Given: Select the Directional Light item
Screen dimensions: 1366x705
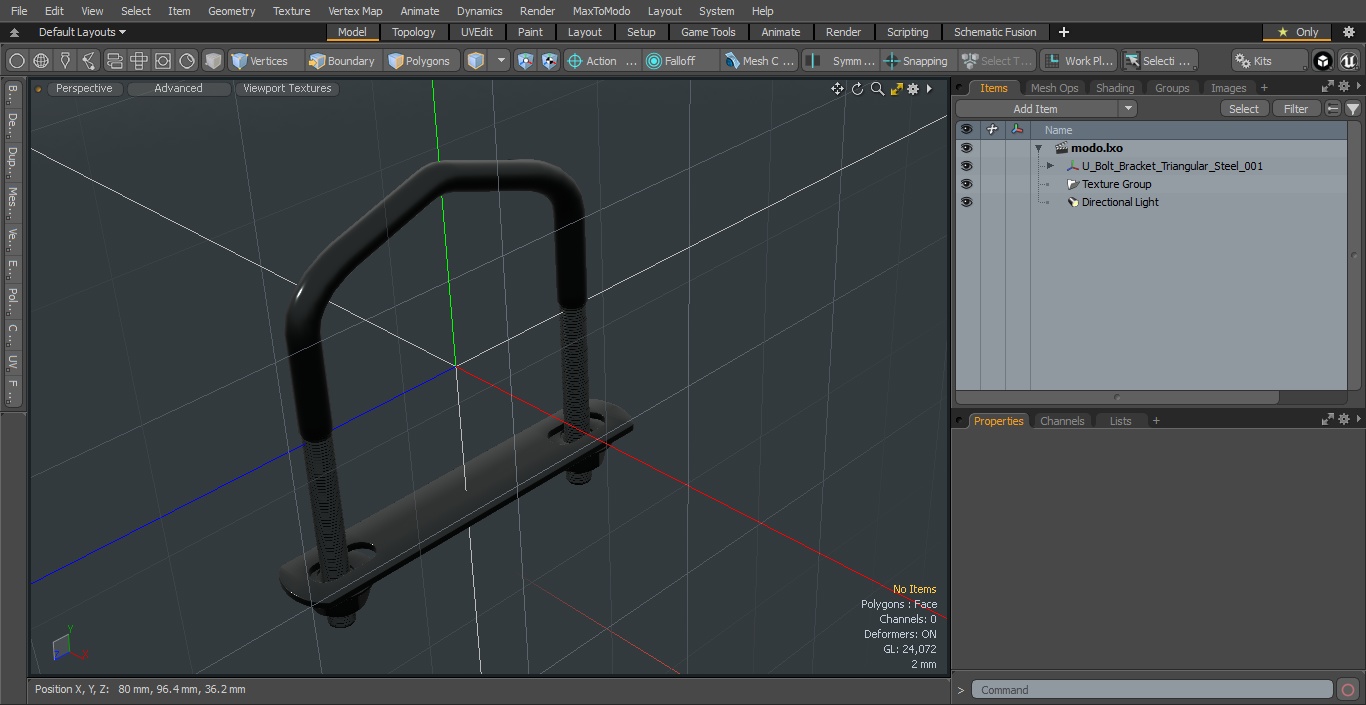Looking at the screenshot, I should point(1120,202).
